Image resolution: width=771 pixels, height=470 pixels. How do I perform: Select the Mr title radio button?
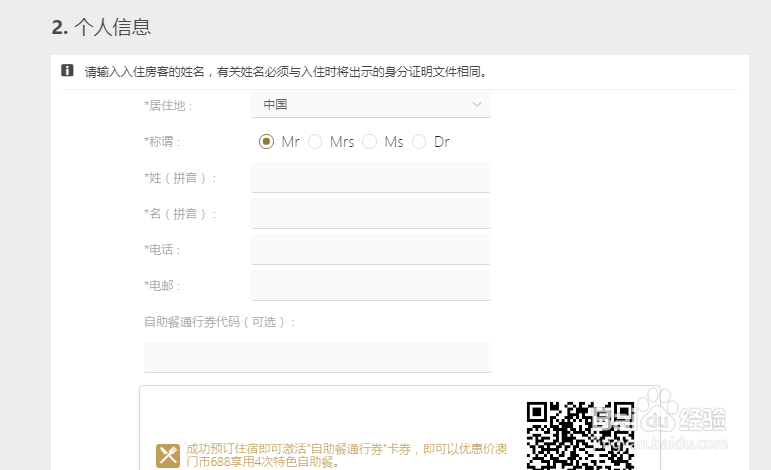tap(267, 142)
